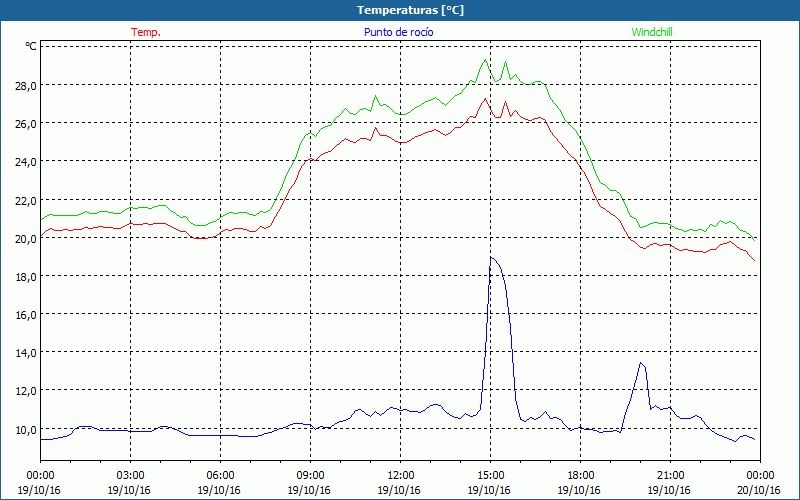Click the green windchill peak before 15:00
The width and height of the screenshot is (800, 500).
coord(485,60)
